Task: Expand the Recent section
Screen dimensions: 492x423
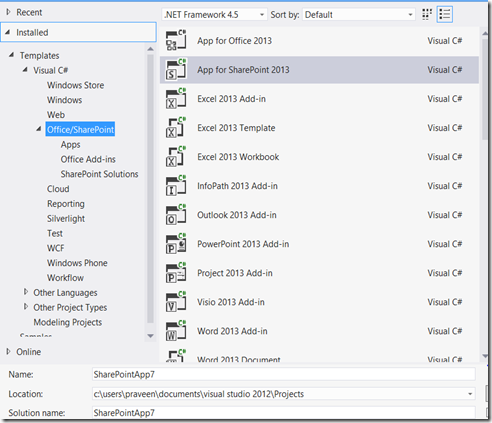Action: point(8,12)
